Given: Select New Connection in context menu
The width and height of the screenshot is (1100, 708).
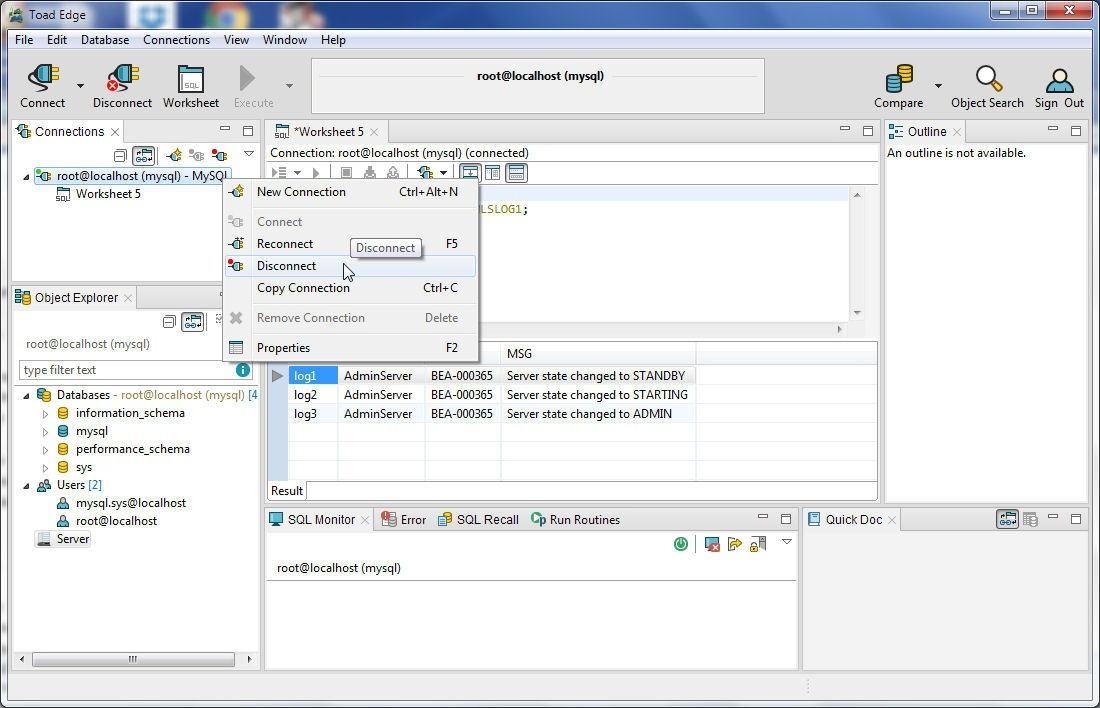Looking at the screenshot, I should coord(350,192).
